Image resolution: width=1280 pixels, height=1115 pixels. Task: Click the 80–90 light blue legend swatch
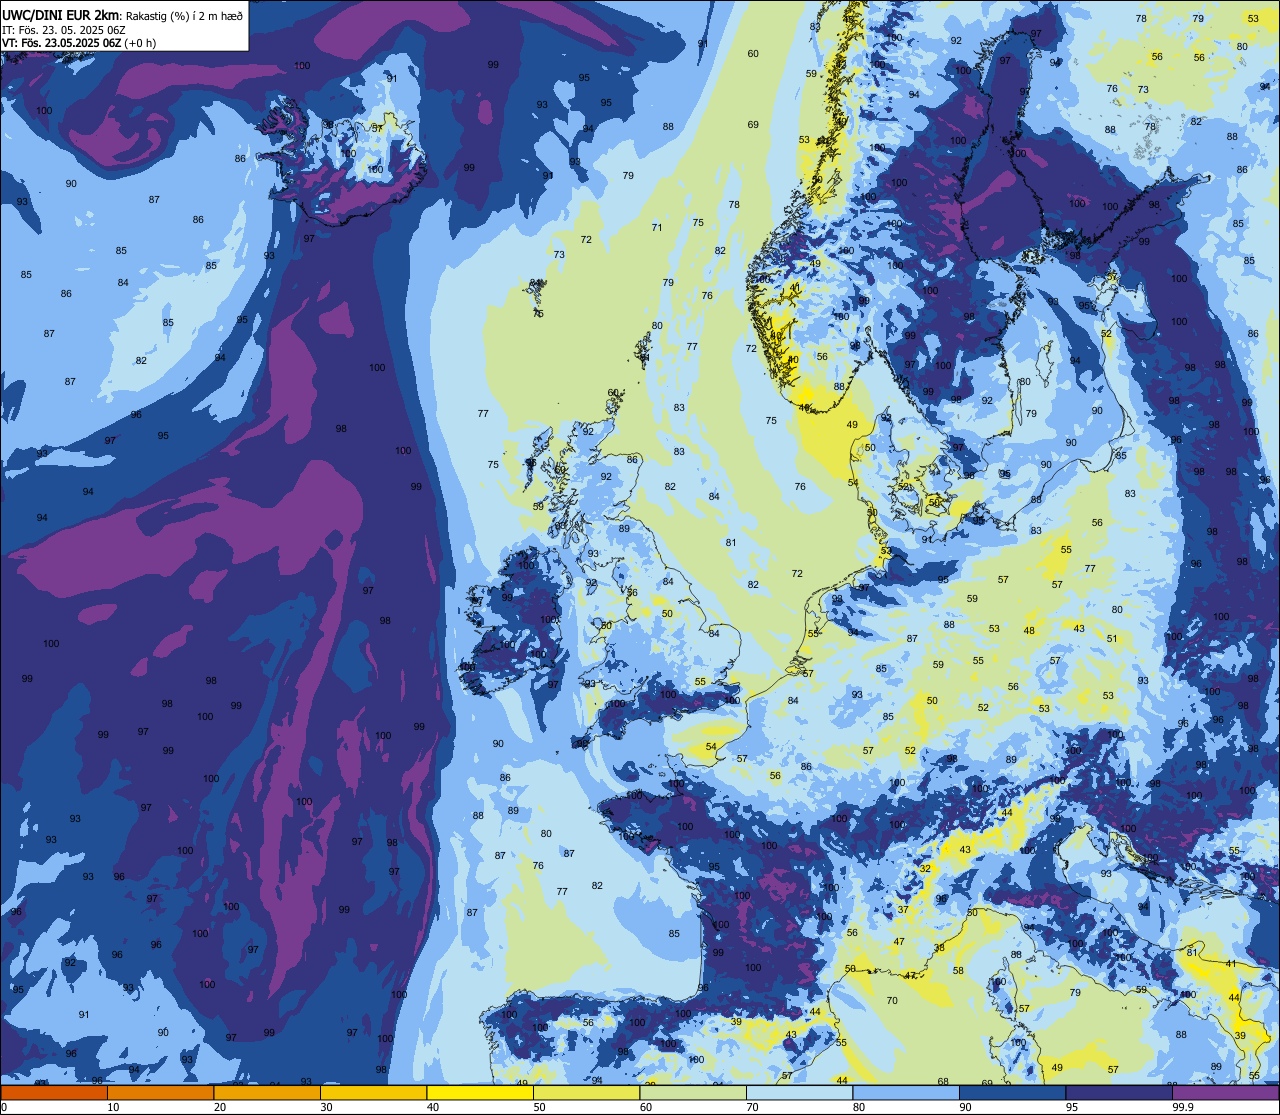(x=906, y=1093)
